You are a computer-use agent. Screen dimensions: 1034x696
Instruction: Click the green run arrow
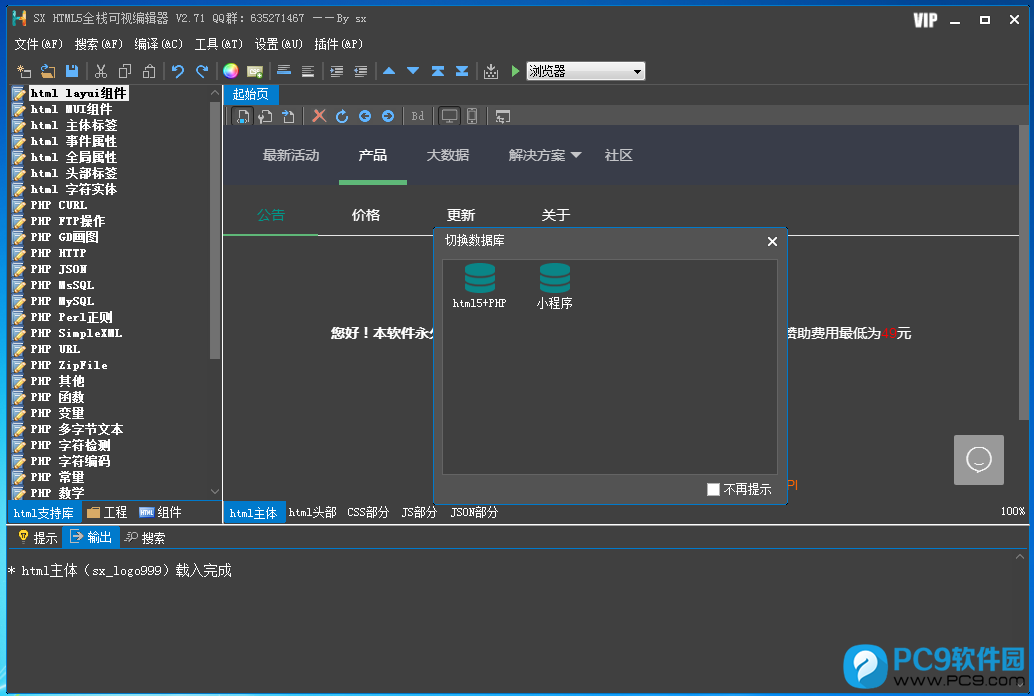click(515, 71)
